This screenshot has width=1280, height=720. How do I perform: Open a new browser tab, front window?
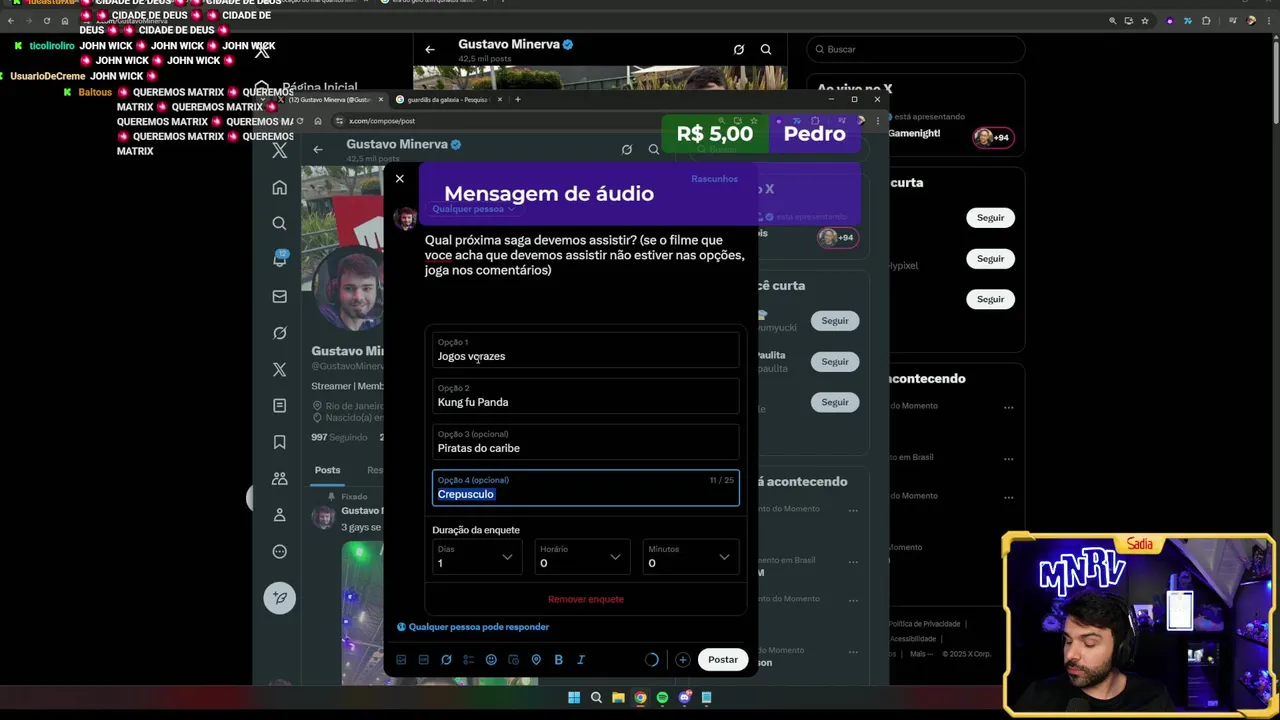tap(517, 99)
